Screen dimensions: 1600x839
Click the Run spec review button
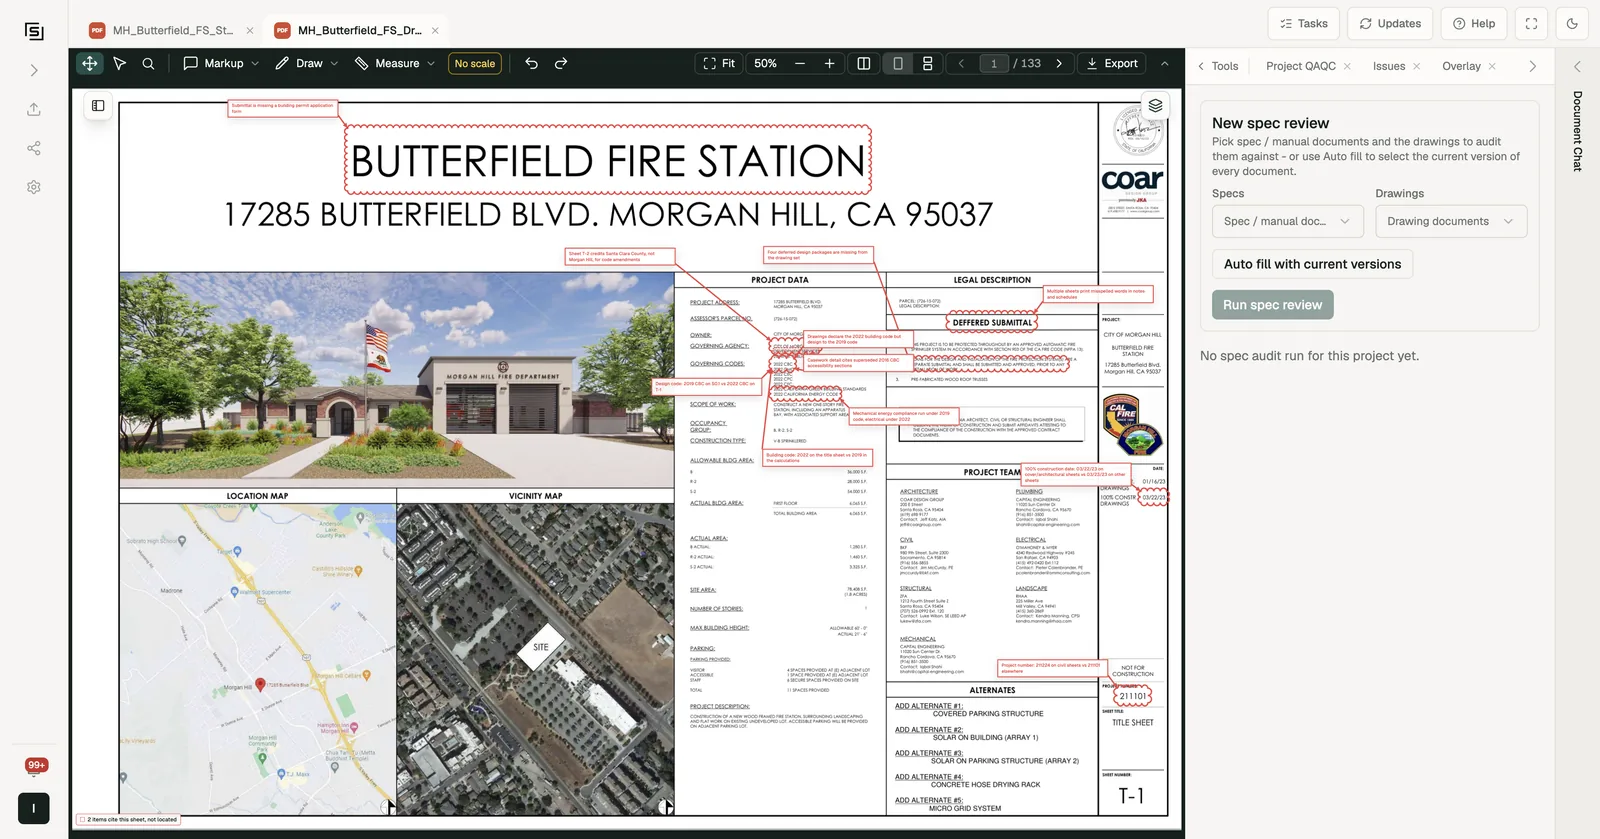(x=1273, y=305)
